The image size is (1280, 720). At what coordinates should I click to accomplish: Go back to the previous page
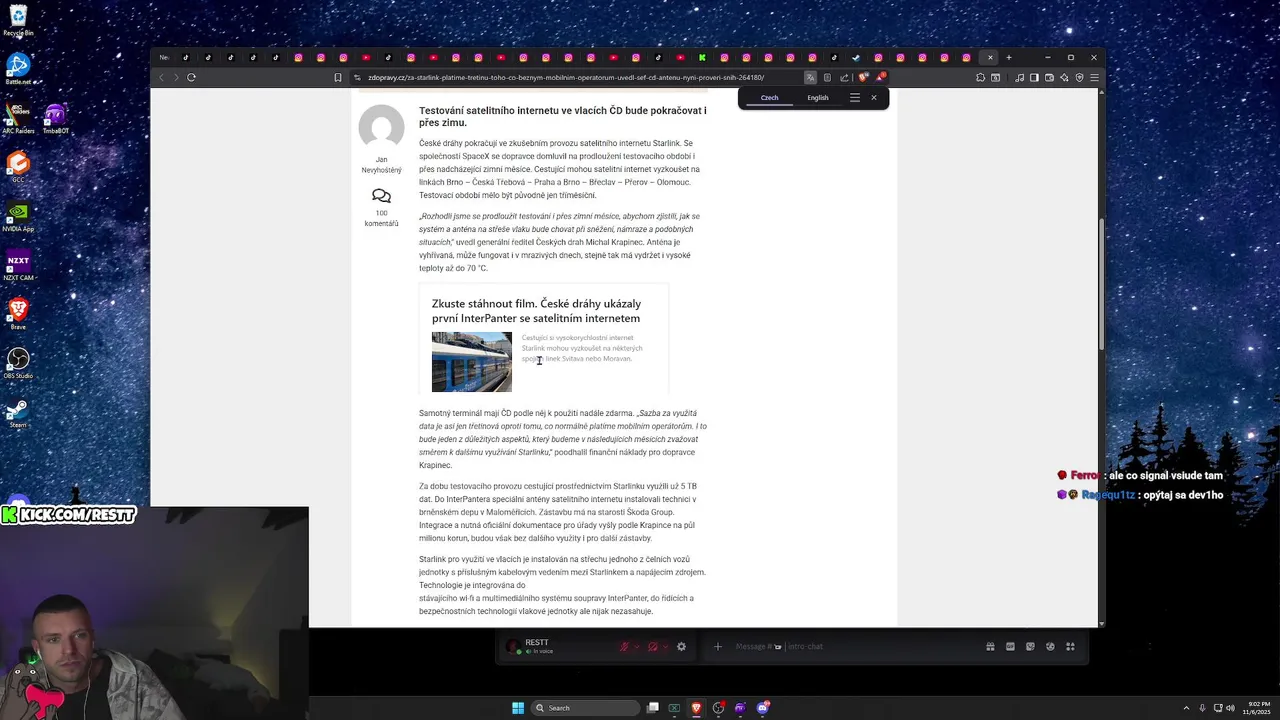click(x=161, y=77)
